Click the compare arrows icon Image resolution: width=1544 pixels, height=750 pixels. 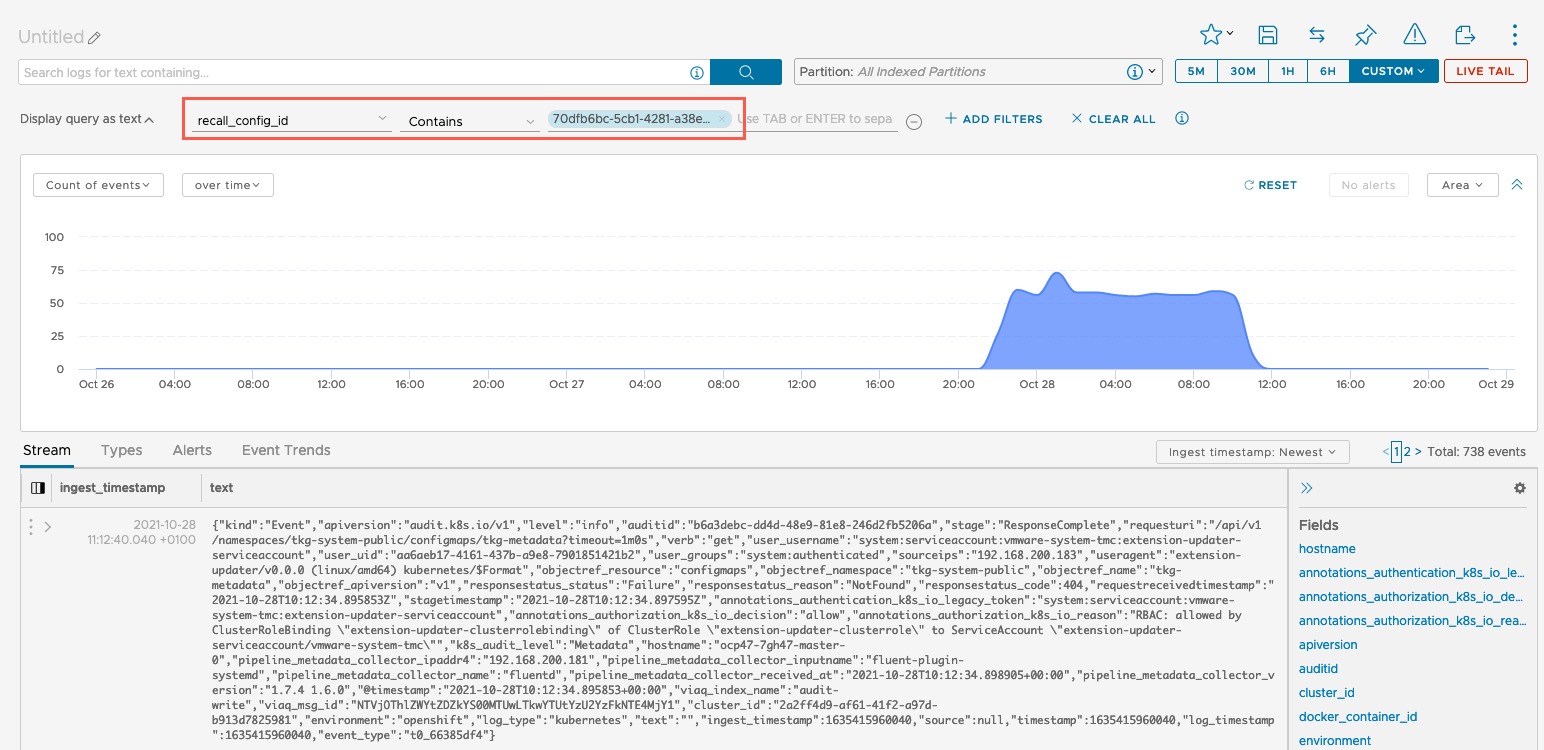coord(1317,35)
